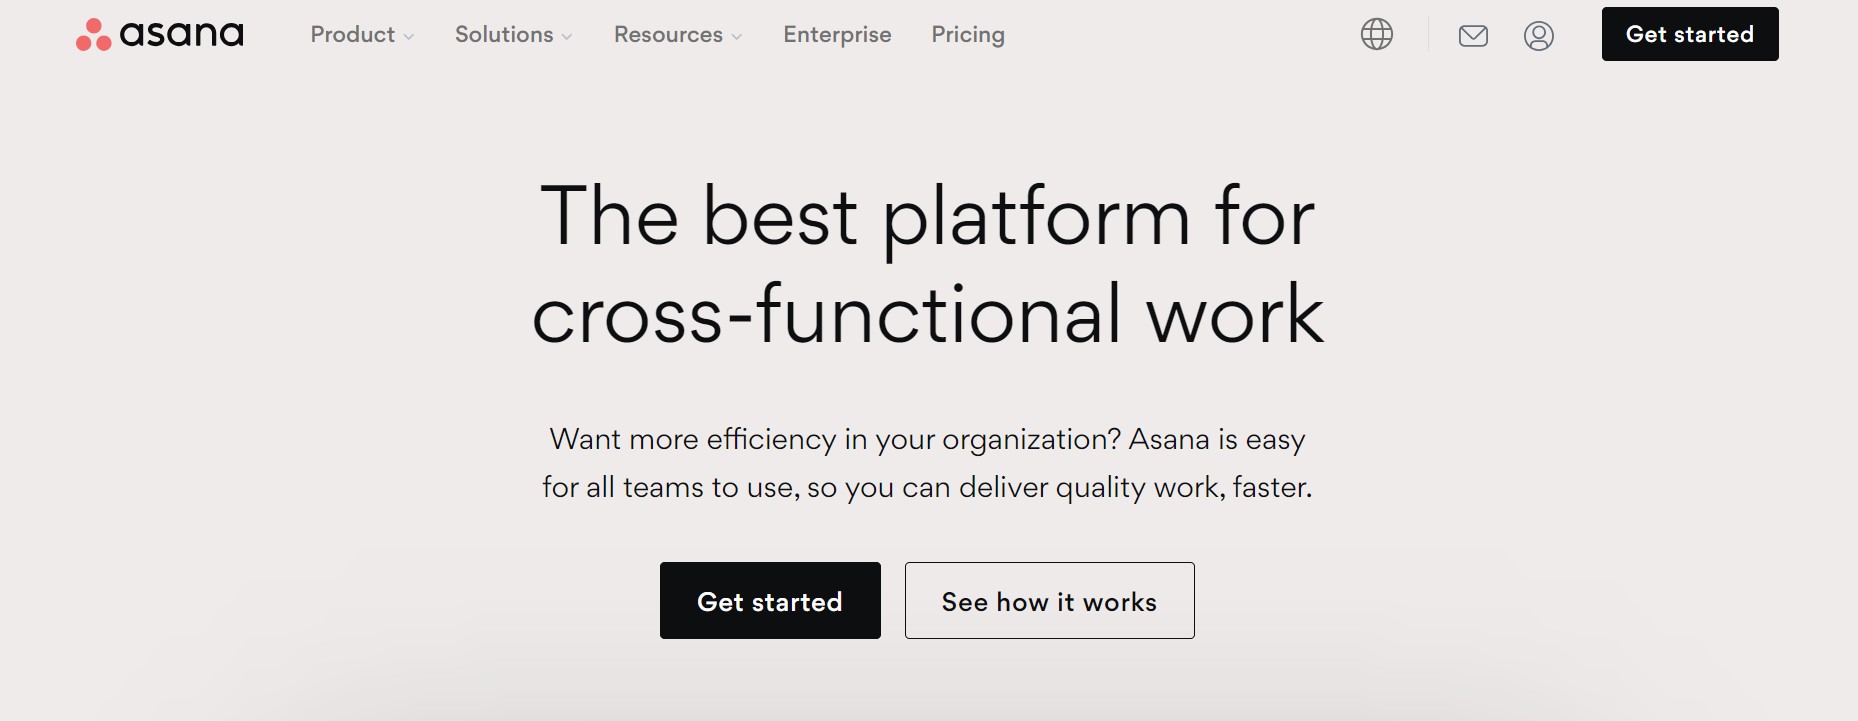The height and width of the screenshot is (721, 1858).
Task: Click the efficiency description text
Action: (928, 462)
